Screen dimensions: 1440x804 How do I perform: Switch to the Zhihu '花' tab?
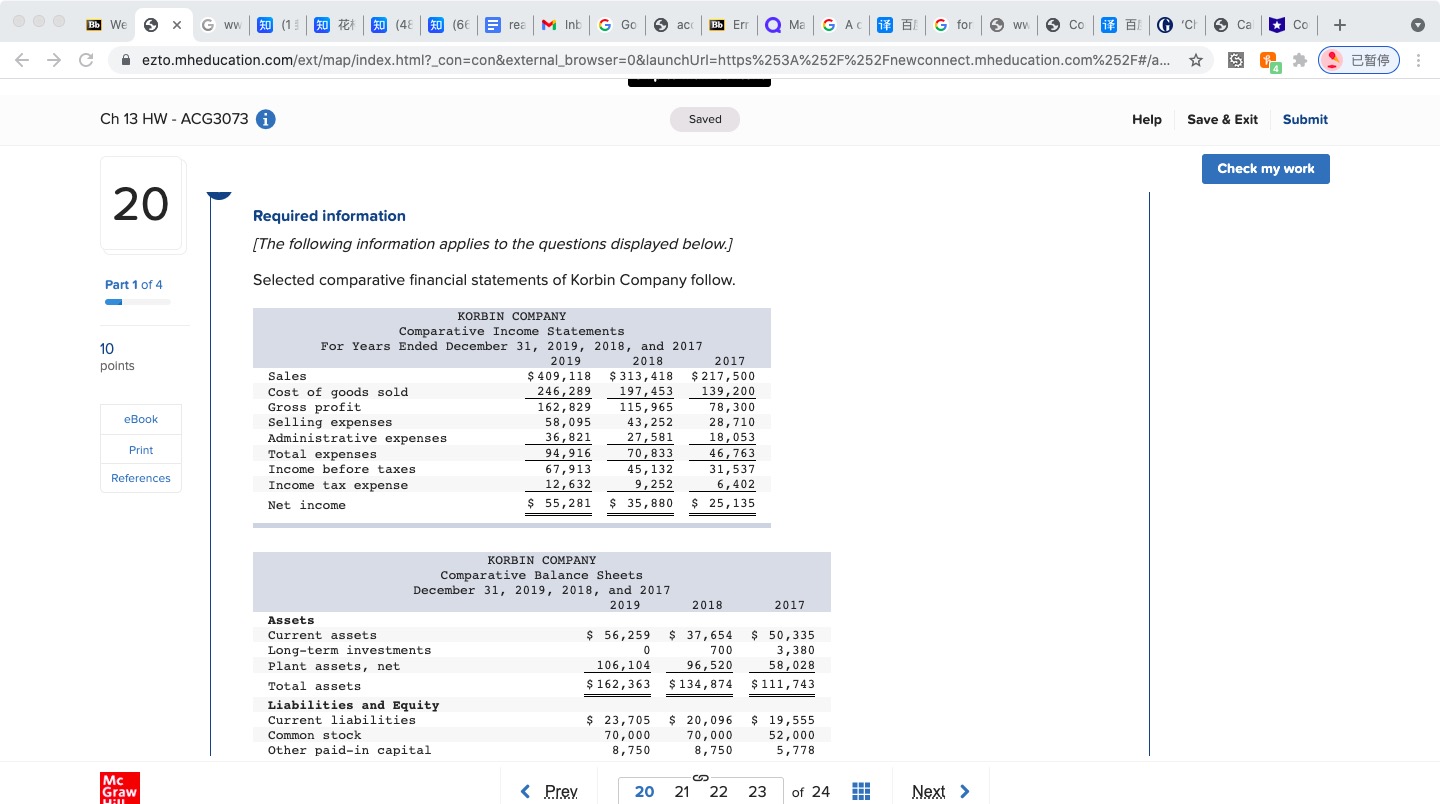[x=334, y=24]
